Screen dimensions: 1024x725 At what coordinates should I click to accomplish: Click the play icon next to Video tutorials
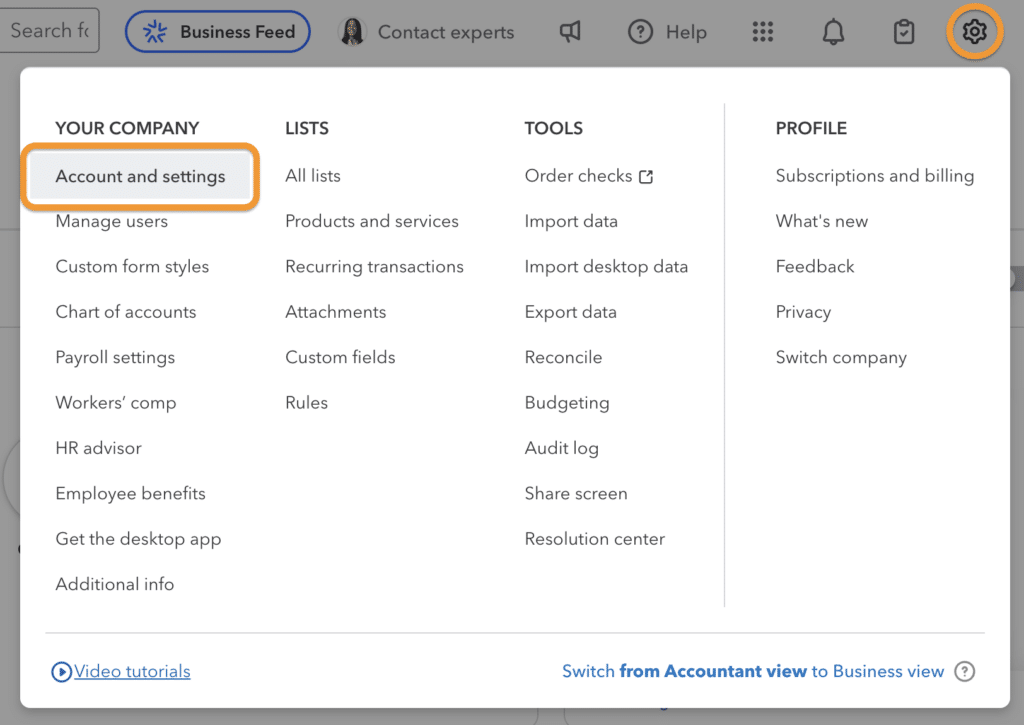(x=61, y=671)
